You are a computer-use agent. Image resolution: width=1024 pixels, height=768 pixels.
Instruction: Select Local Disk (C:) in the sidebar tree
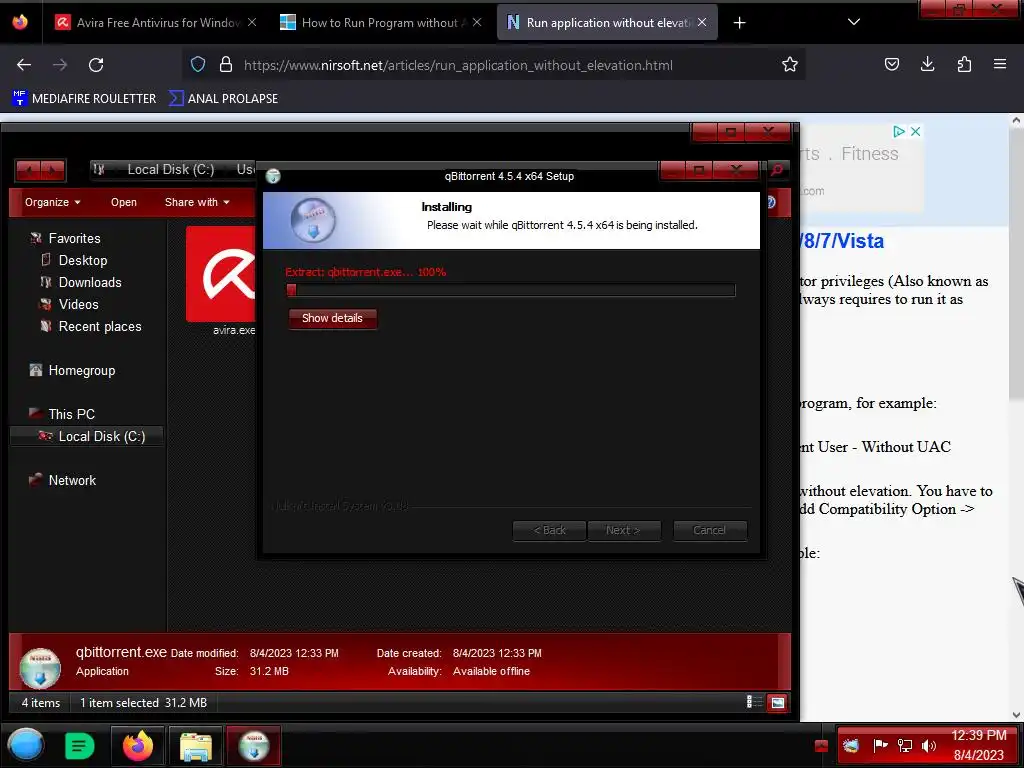pyautogui.click(x=87, y=436)
